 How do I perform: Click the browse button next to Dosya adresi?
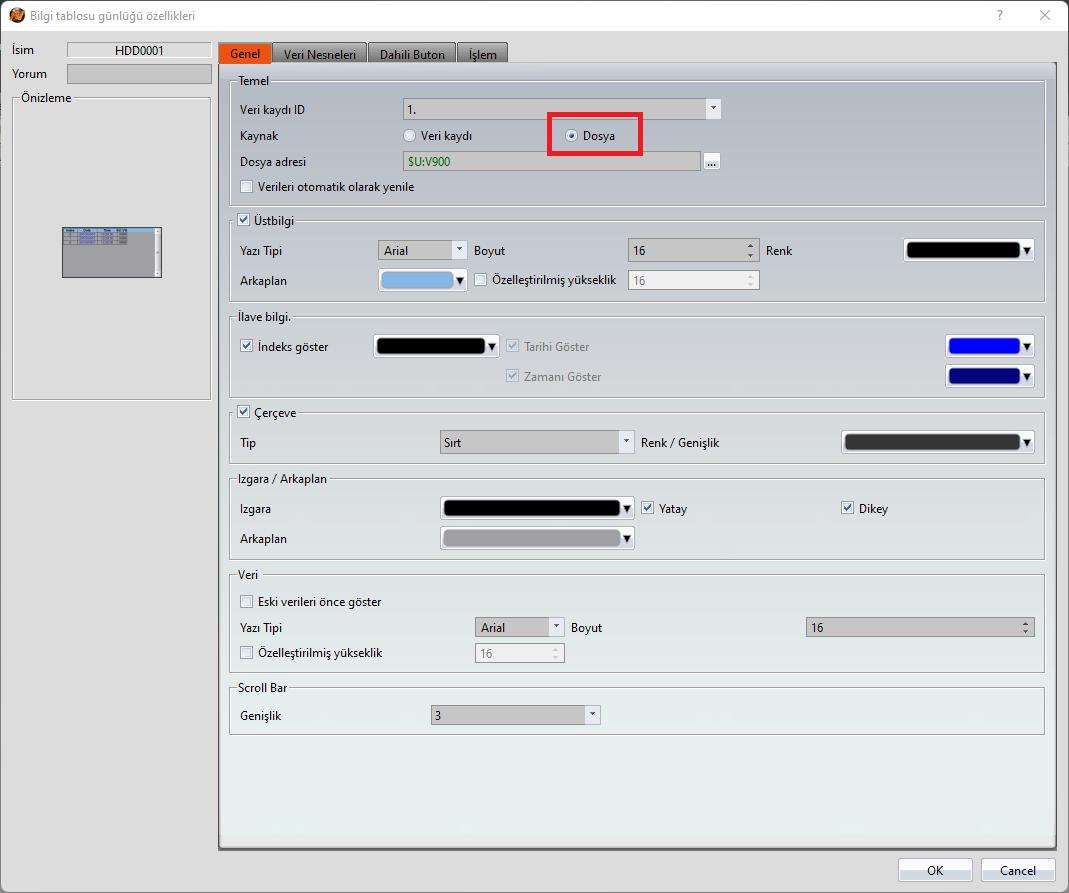click(711, 161)
